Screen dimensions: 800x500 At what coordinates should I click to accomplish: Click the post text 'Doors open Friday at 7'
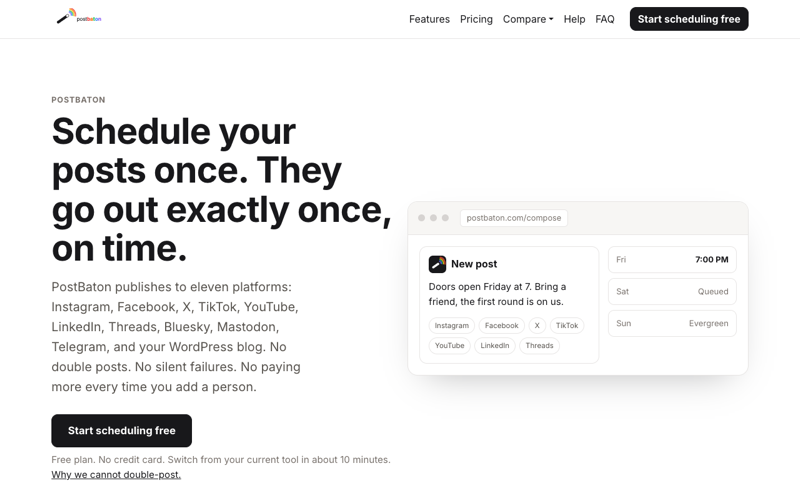[497, 294]
